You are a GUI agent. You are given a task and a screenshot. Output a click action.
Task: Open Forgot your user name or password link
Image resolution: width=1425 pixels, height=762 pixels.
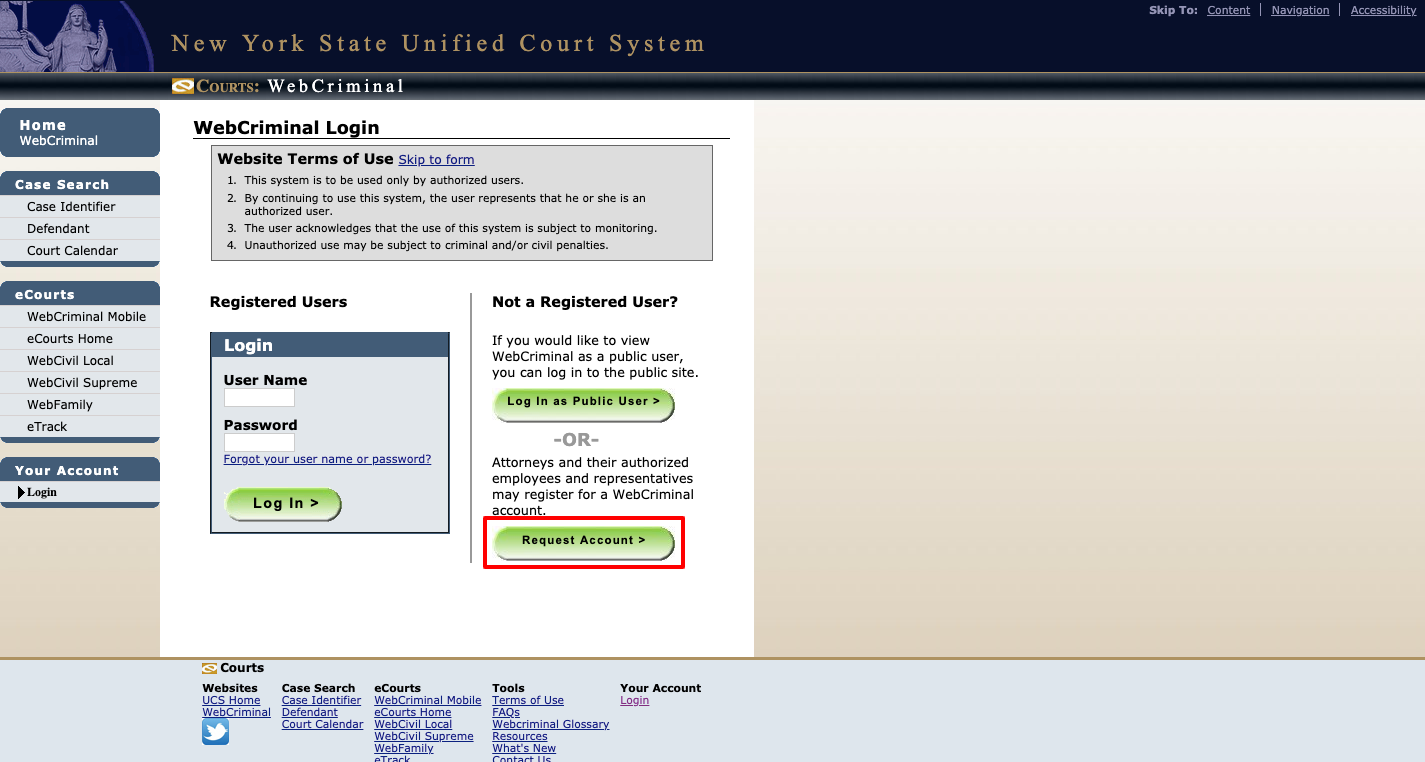pos(328,460)
